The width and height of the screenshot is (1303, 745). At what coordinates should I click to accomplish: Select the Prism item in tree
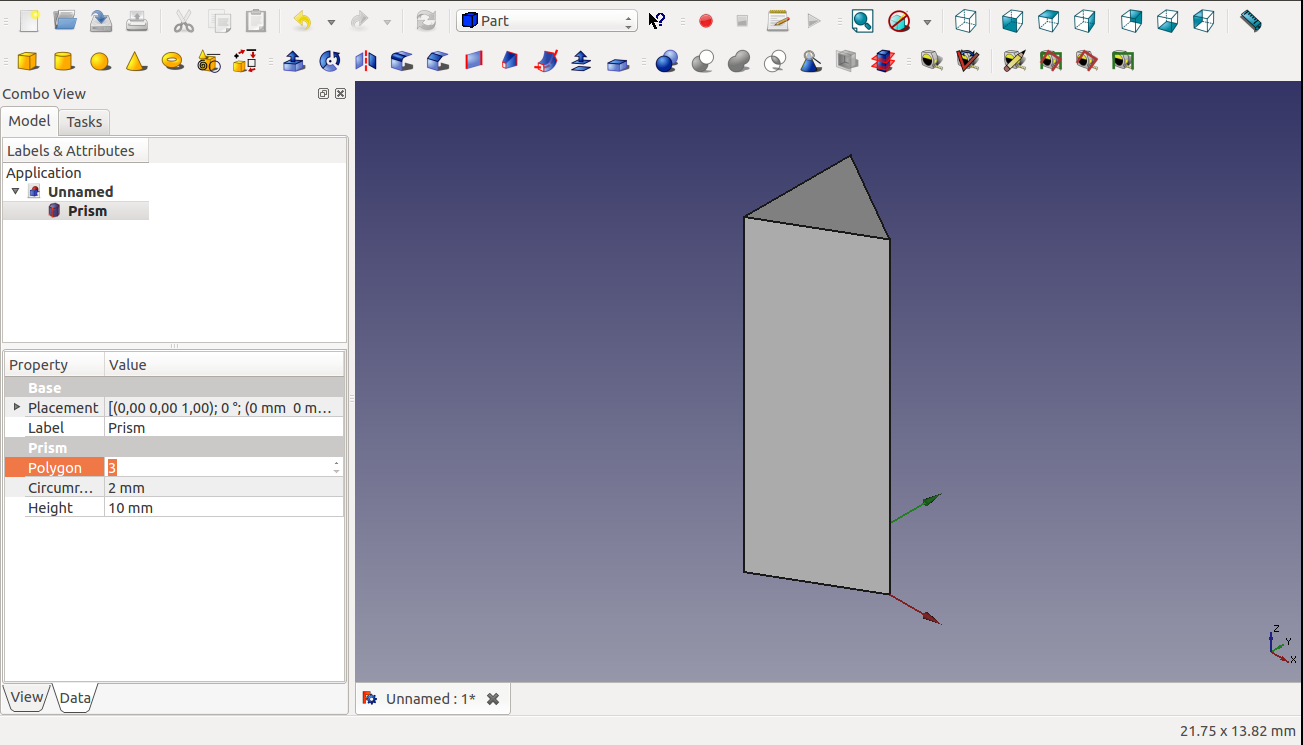tap(87, 211)
